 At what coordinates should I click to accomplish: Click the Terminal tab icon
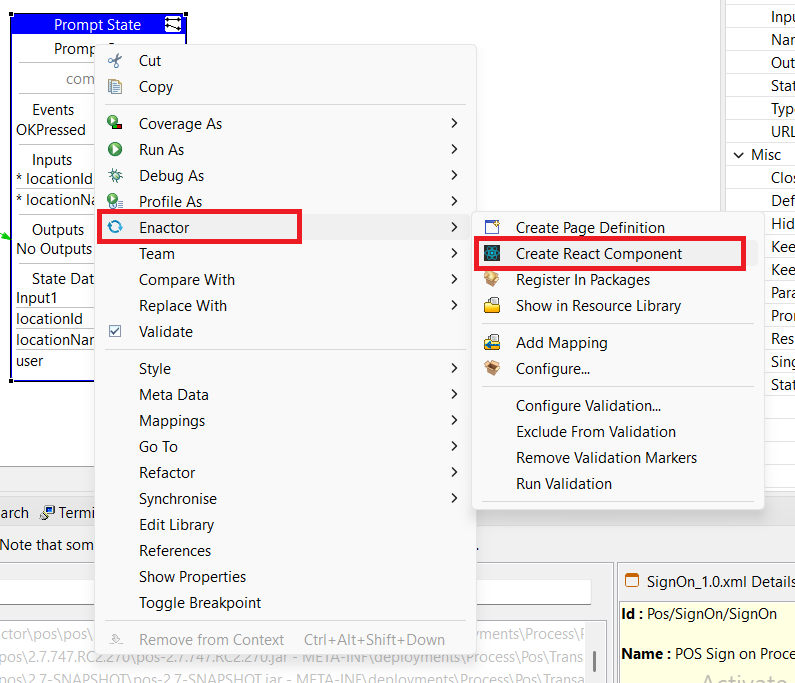click(47, 513)
